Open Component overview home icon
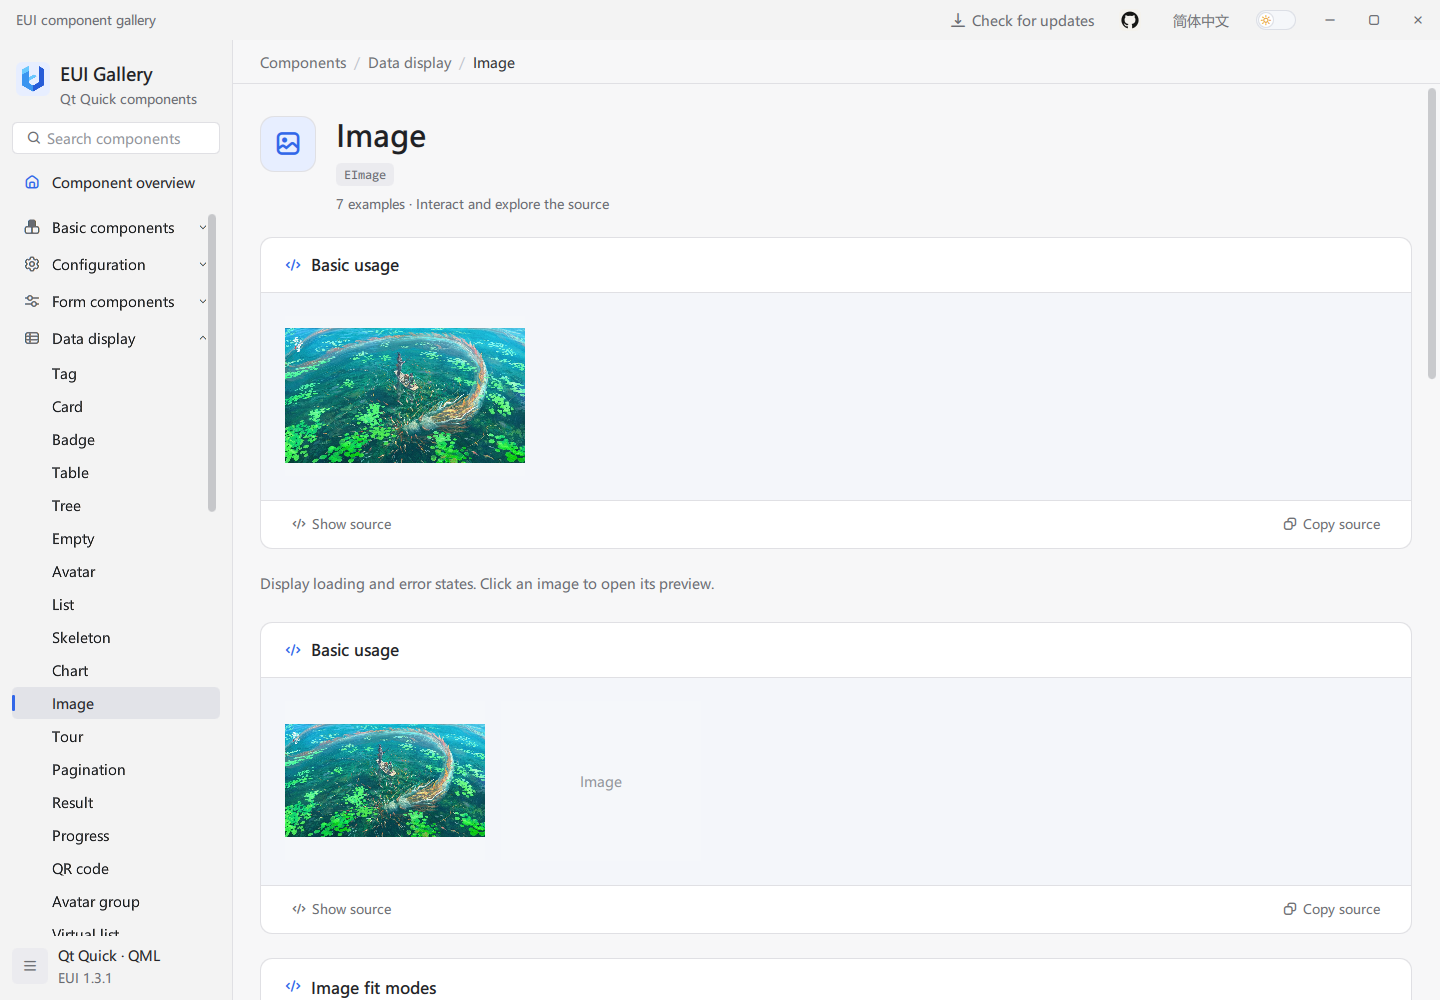The image size is (1440, 1000). (x=32, y=182)
